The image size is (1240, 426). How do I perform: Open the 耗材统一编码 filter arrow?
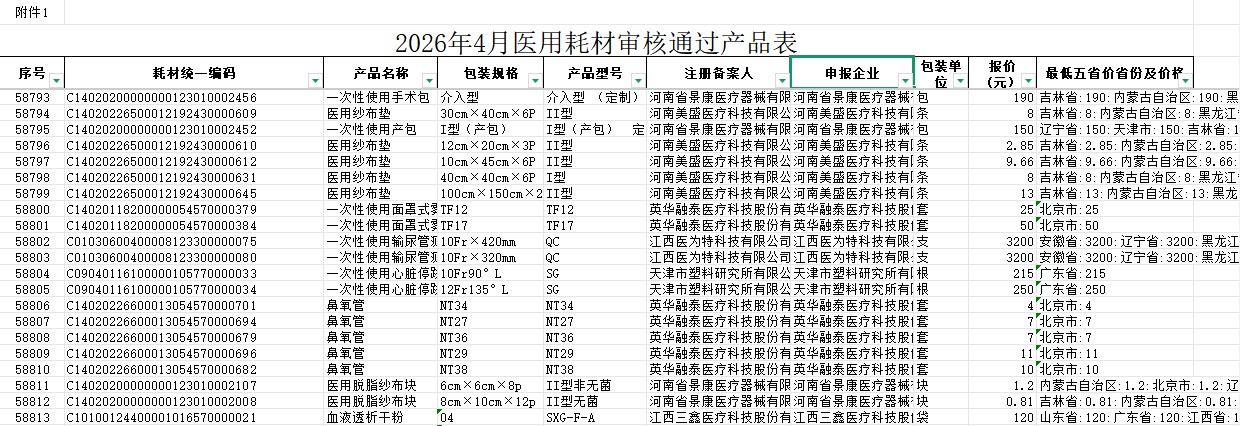pyautogui.click(x=316, y=81)
